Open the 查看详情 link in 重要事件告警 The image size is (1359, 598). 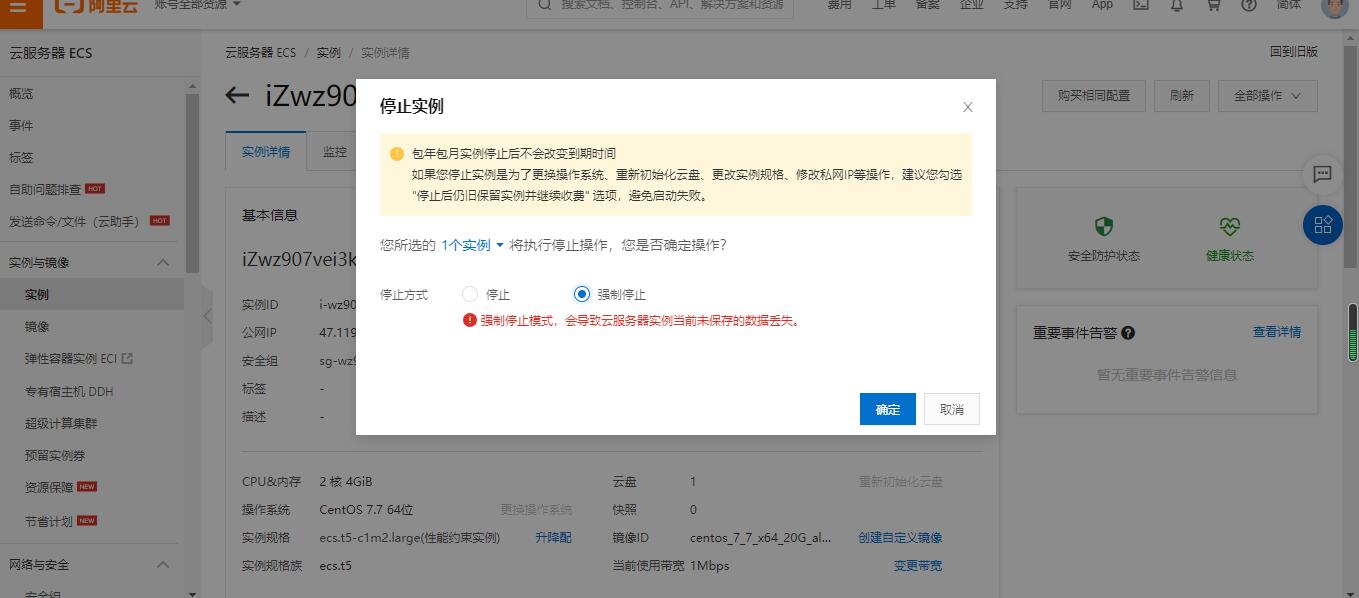pos(1277,332)
